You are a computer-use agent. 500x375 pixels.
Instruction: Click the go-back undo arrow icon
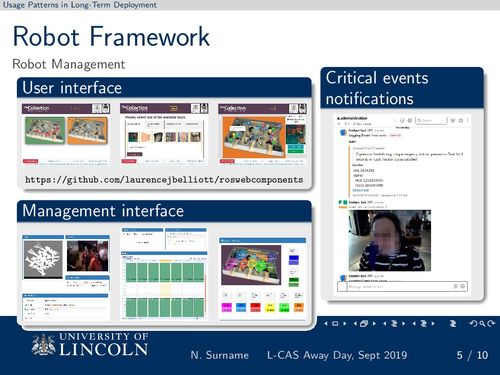click(x=473, y=323)
